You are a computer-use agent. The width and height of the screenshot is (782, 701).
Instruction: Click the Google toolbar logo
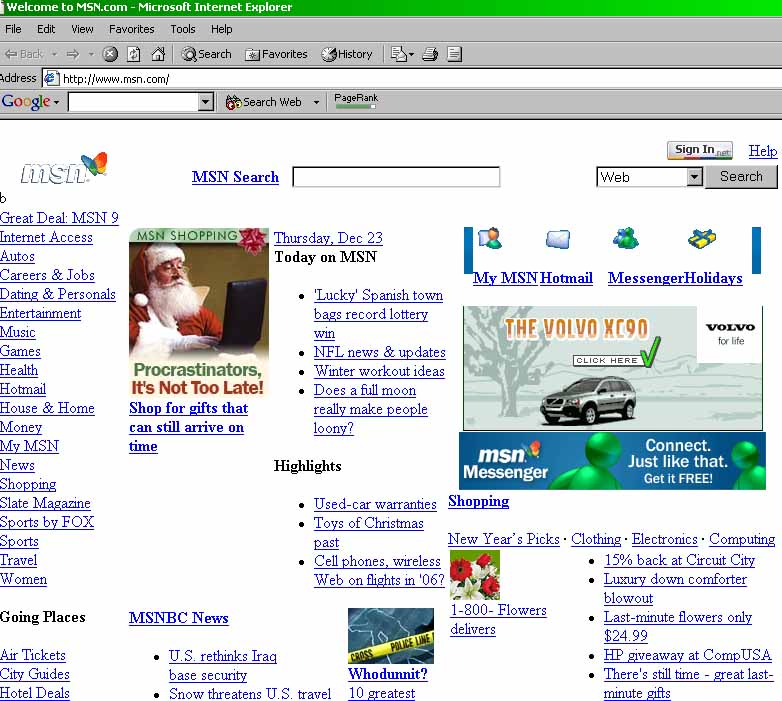(x=26, y=101)
